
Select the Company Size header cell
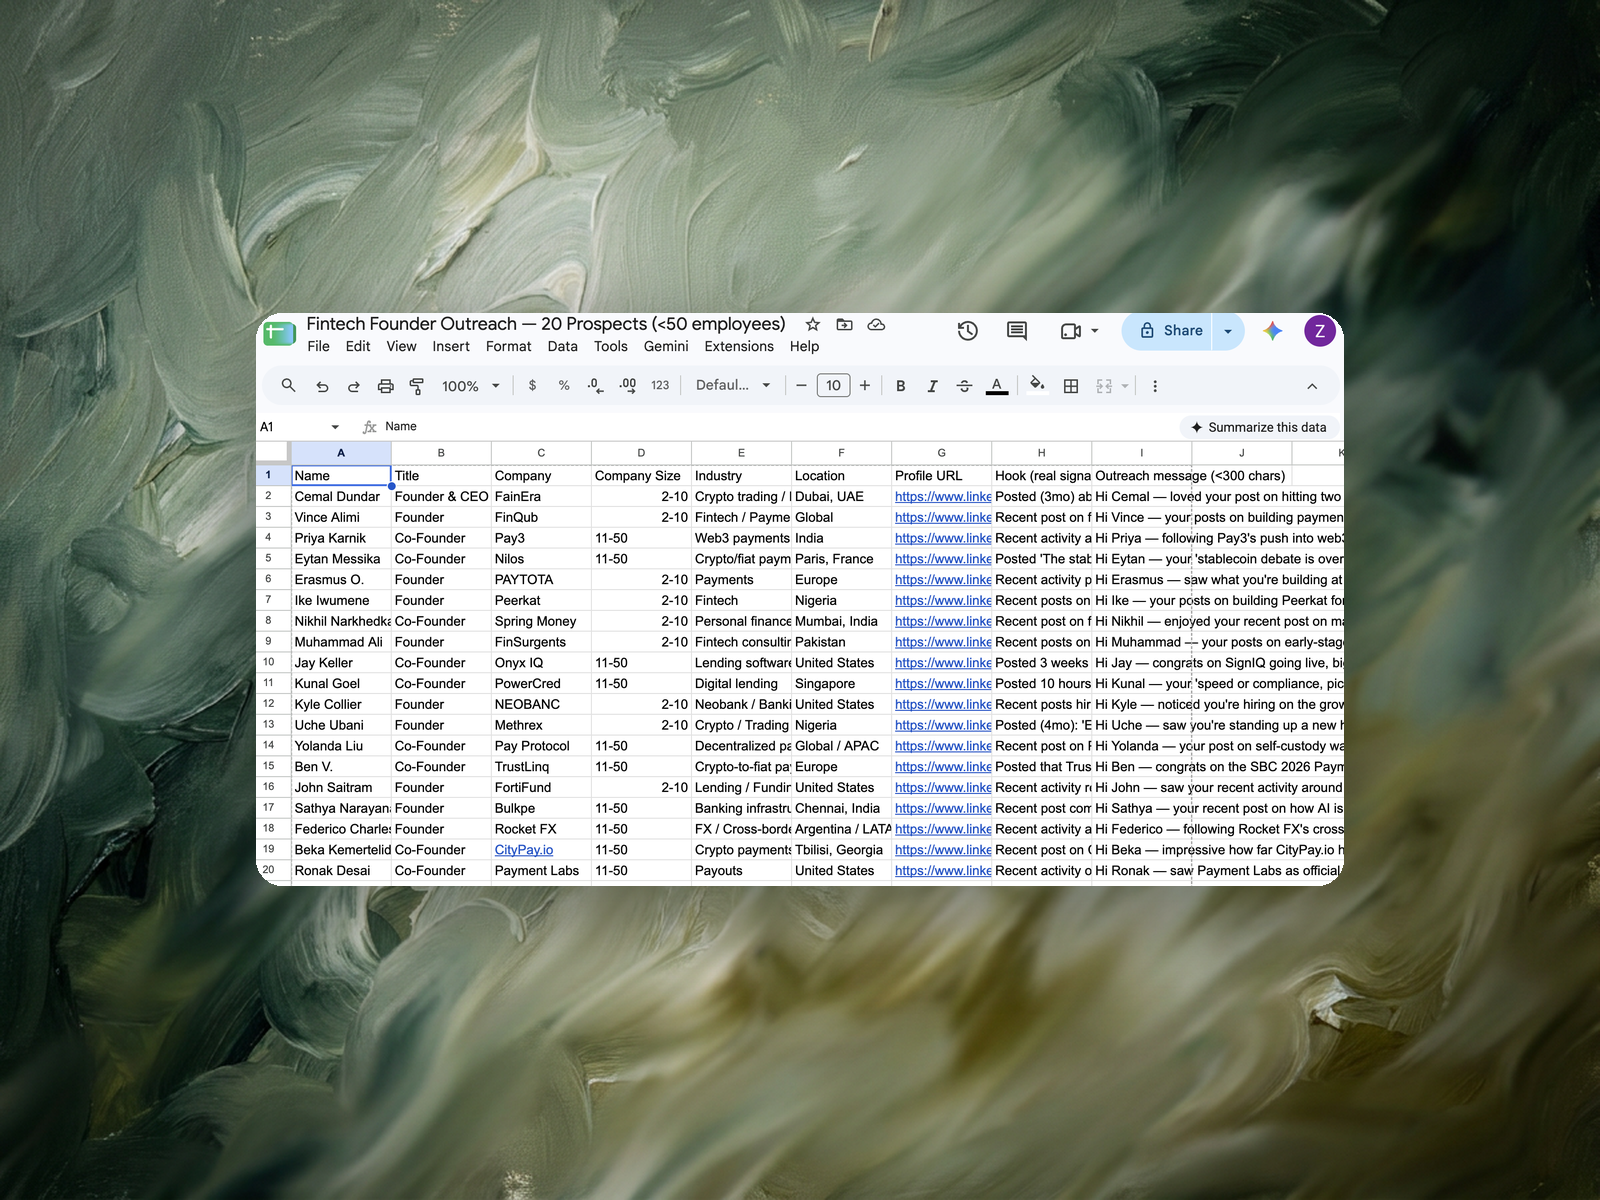[641, 476]
